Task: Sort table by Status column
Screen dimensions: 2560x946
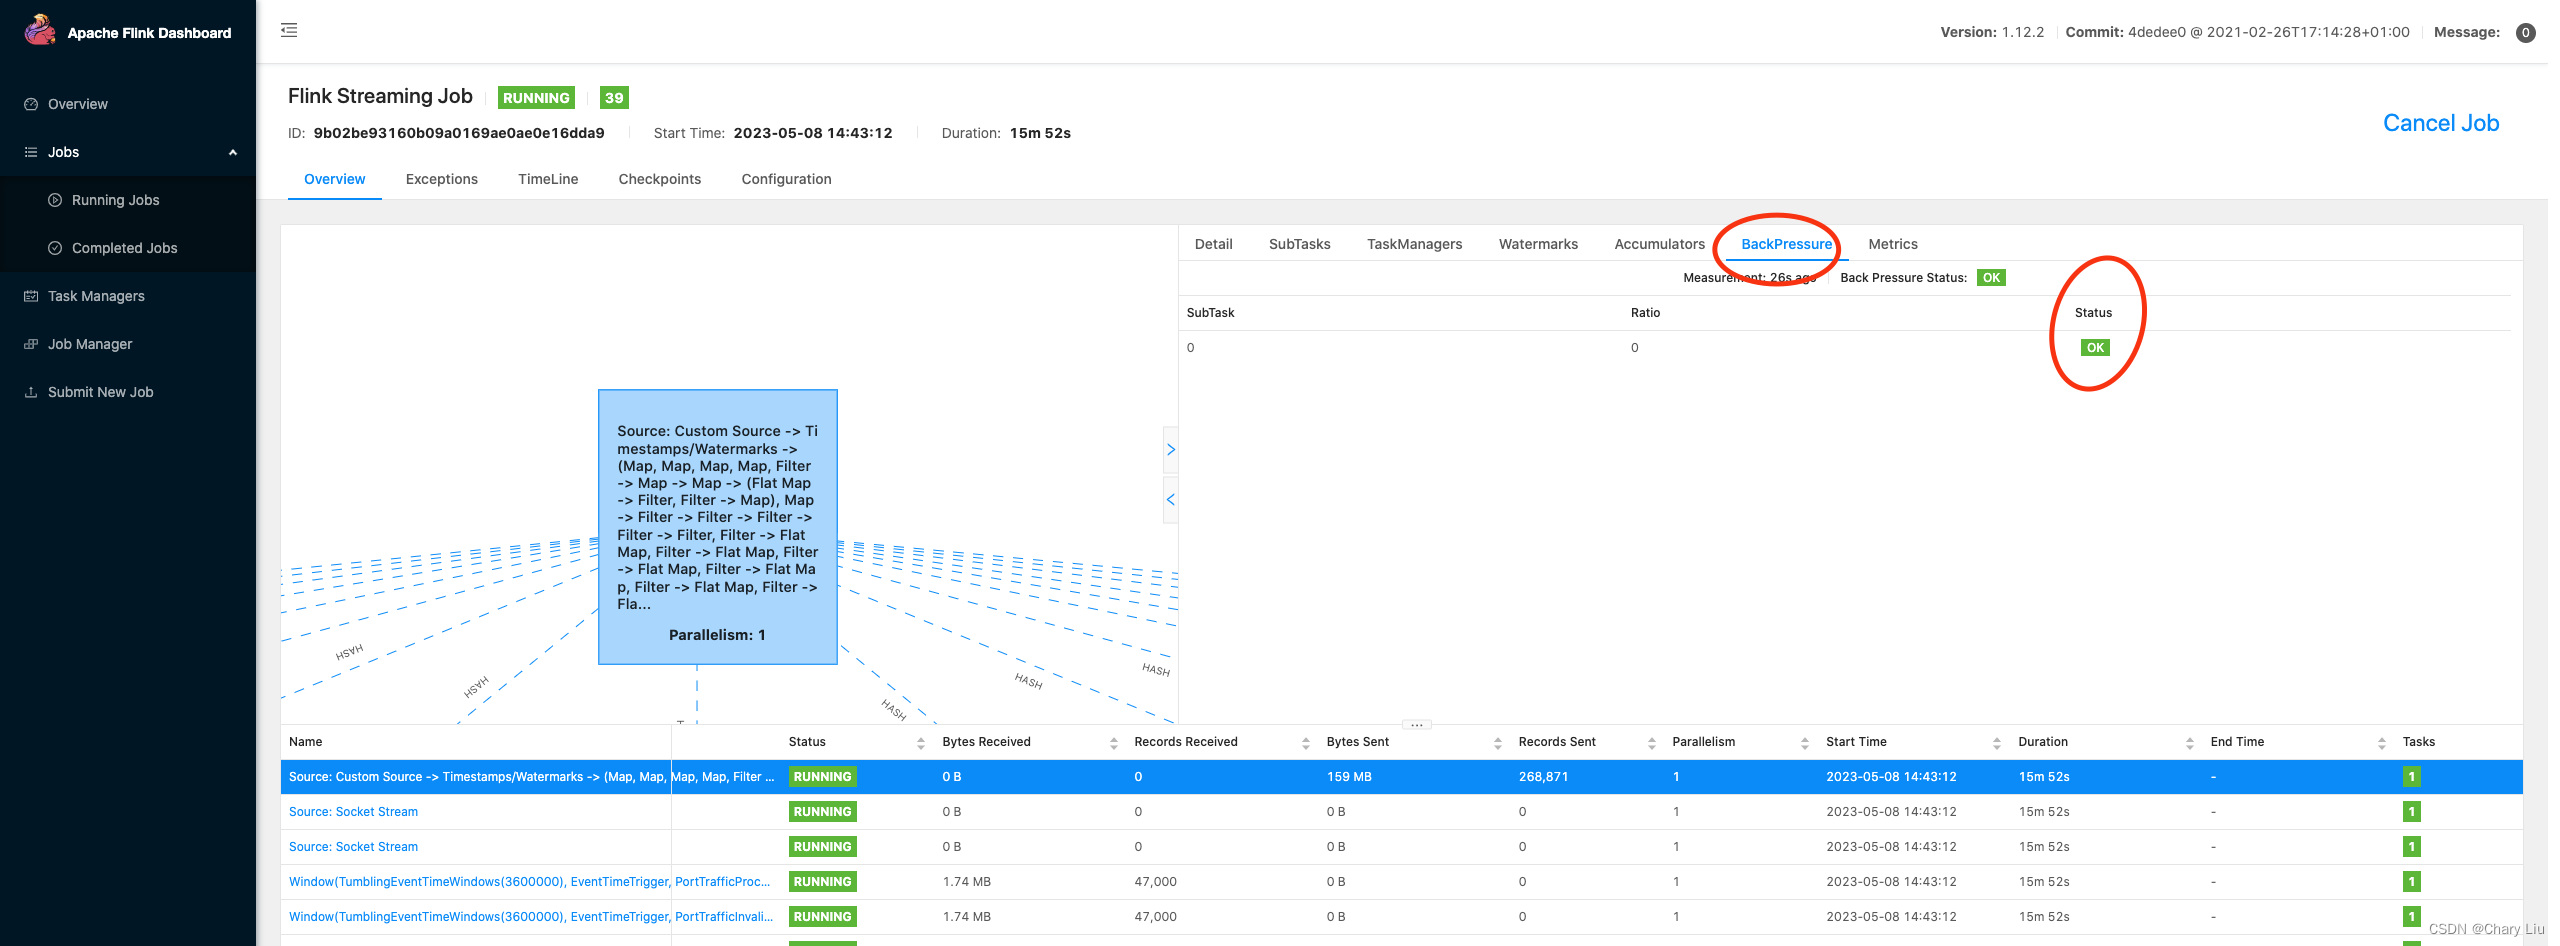Action: (x=920, y=743)
